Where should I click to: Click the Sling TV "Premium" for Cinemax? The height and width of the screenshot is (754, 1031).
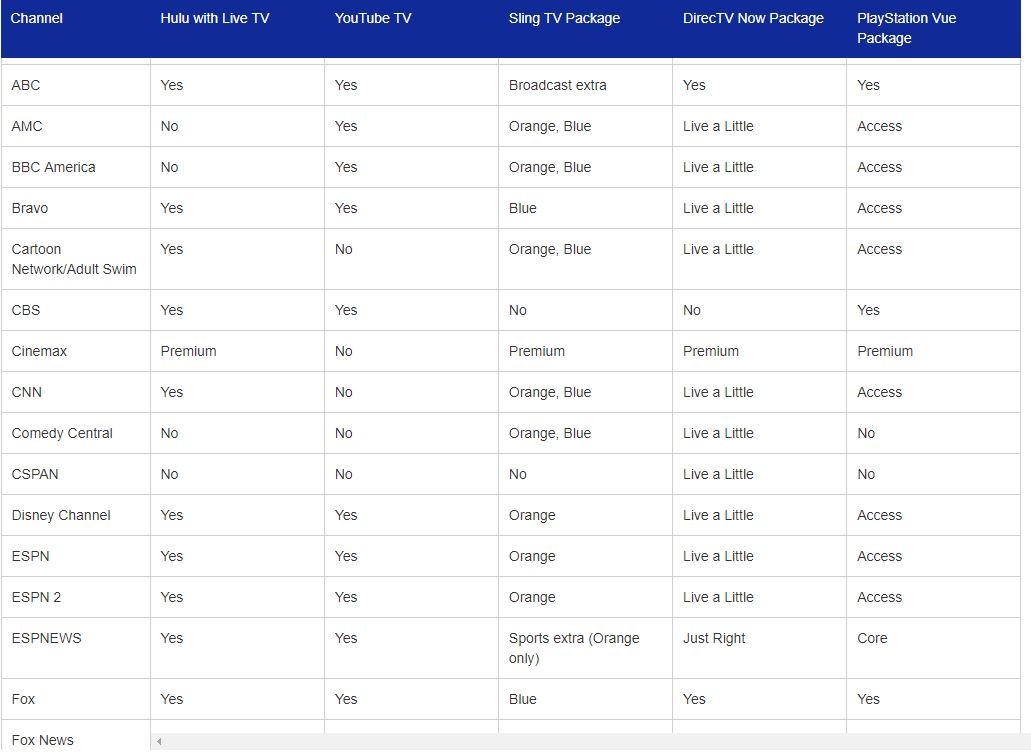537,351
